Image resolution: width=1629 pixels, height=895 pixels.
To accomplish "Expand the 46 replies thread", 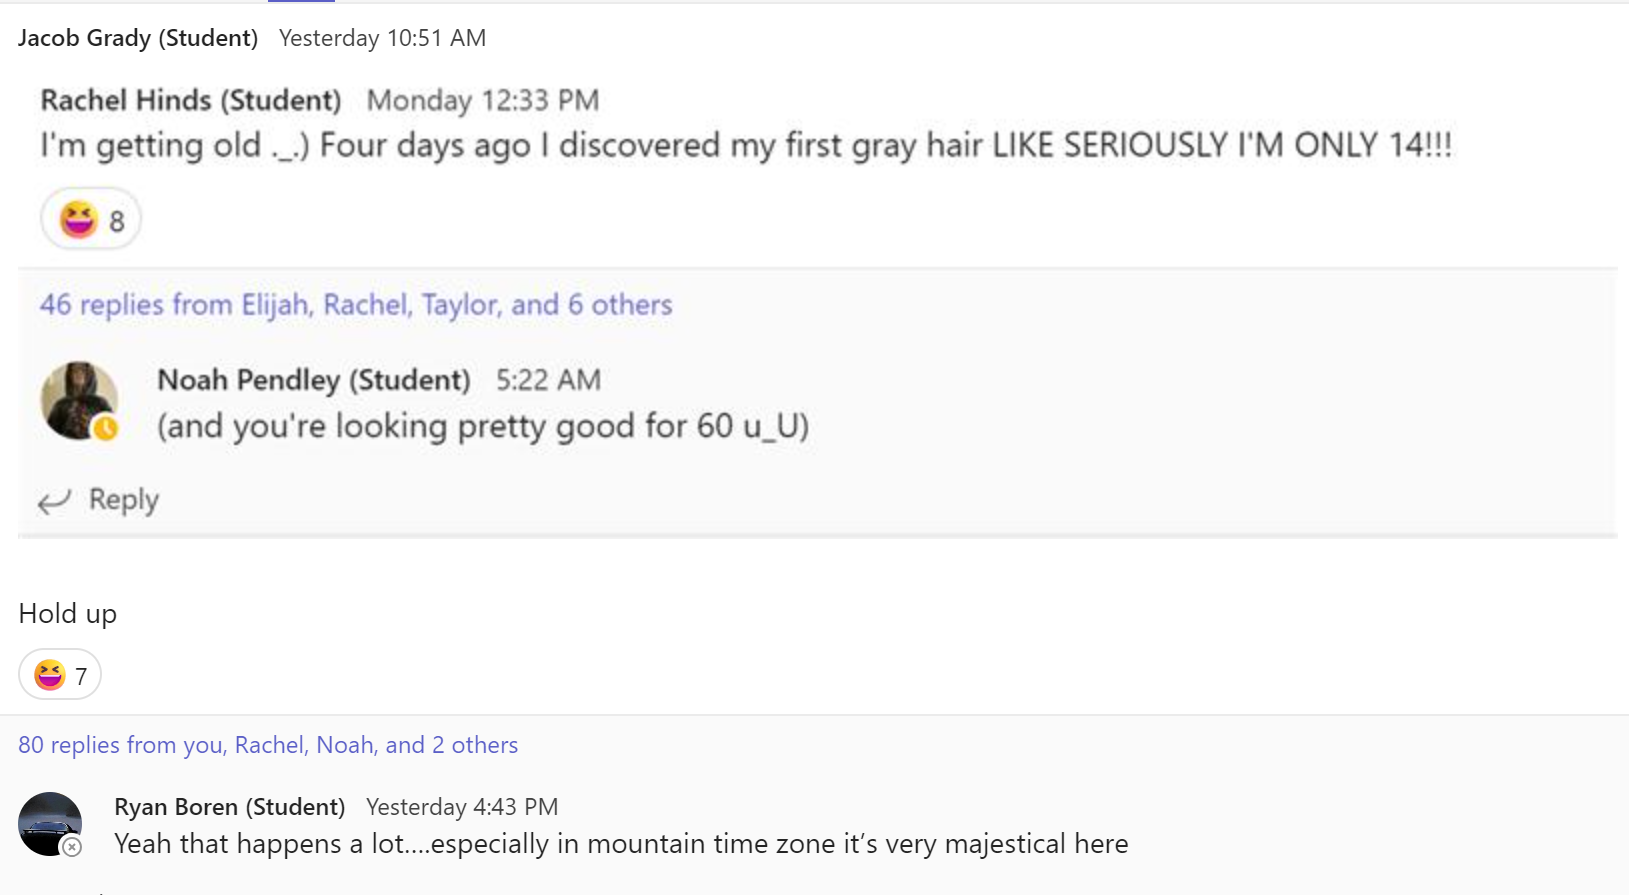I will (355, 304).
